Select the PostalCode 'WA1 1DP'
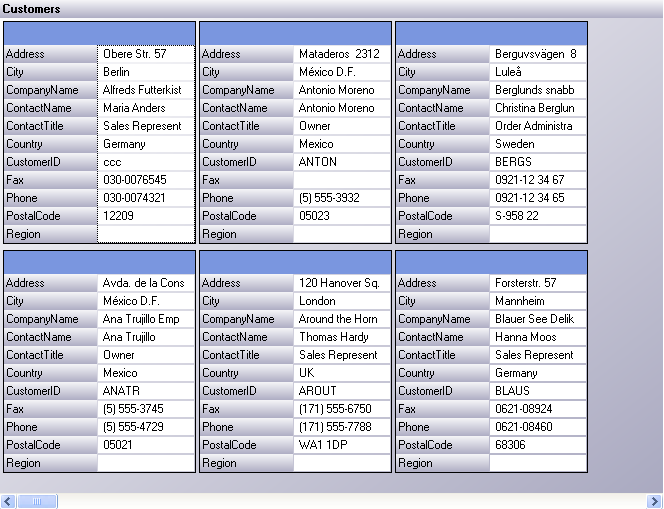 coord(342,445)
